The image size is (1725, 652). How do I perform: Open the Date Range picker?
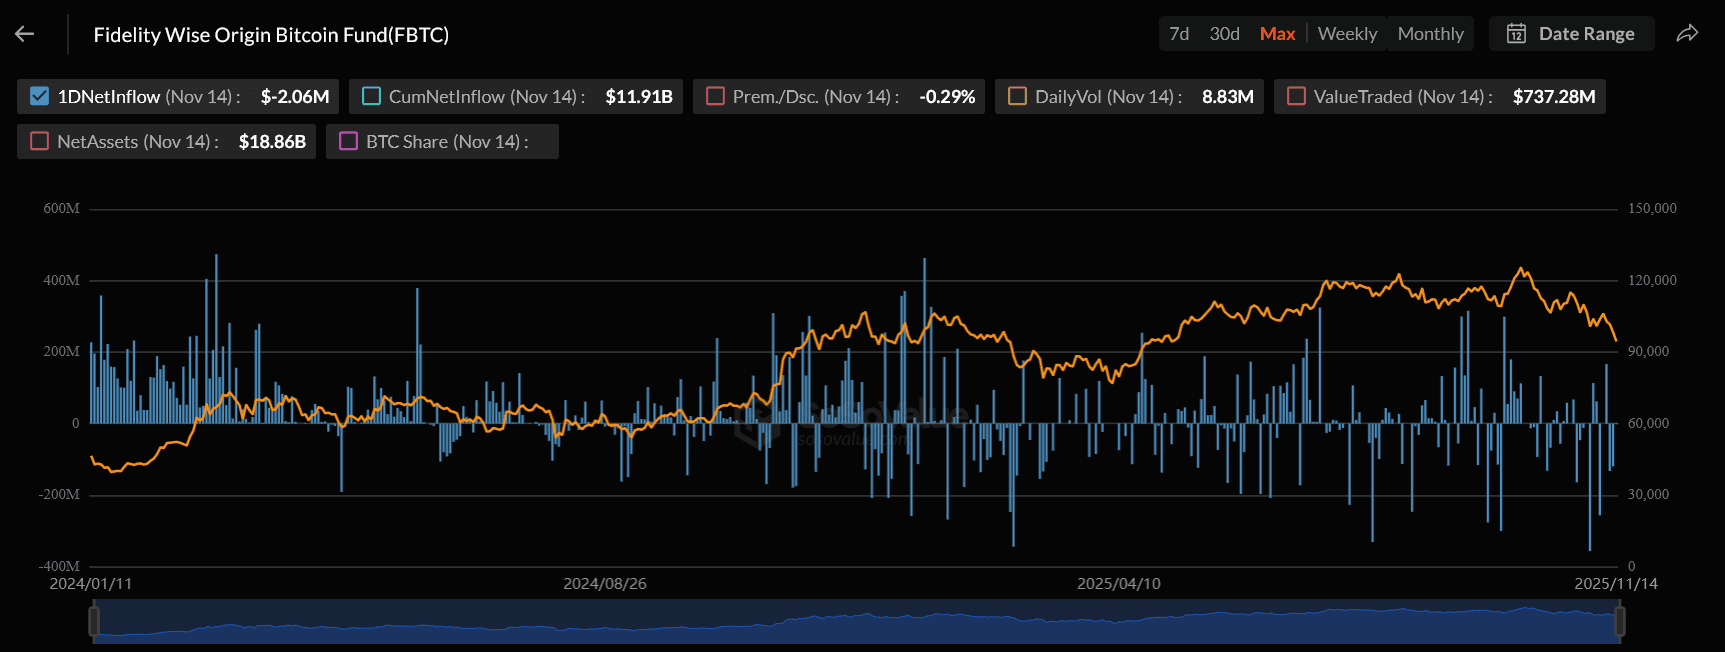[x=1585, y=34]
